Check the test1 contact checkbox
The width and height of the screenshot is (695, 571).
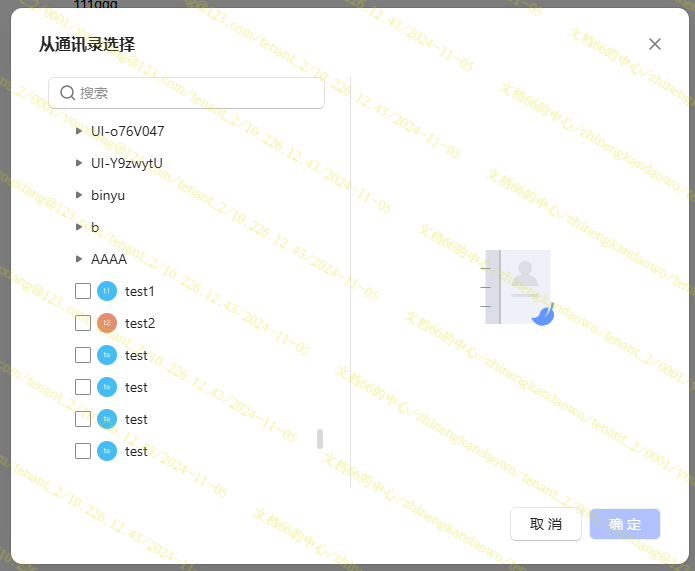click(x=83, y=291)
